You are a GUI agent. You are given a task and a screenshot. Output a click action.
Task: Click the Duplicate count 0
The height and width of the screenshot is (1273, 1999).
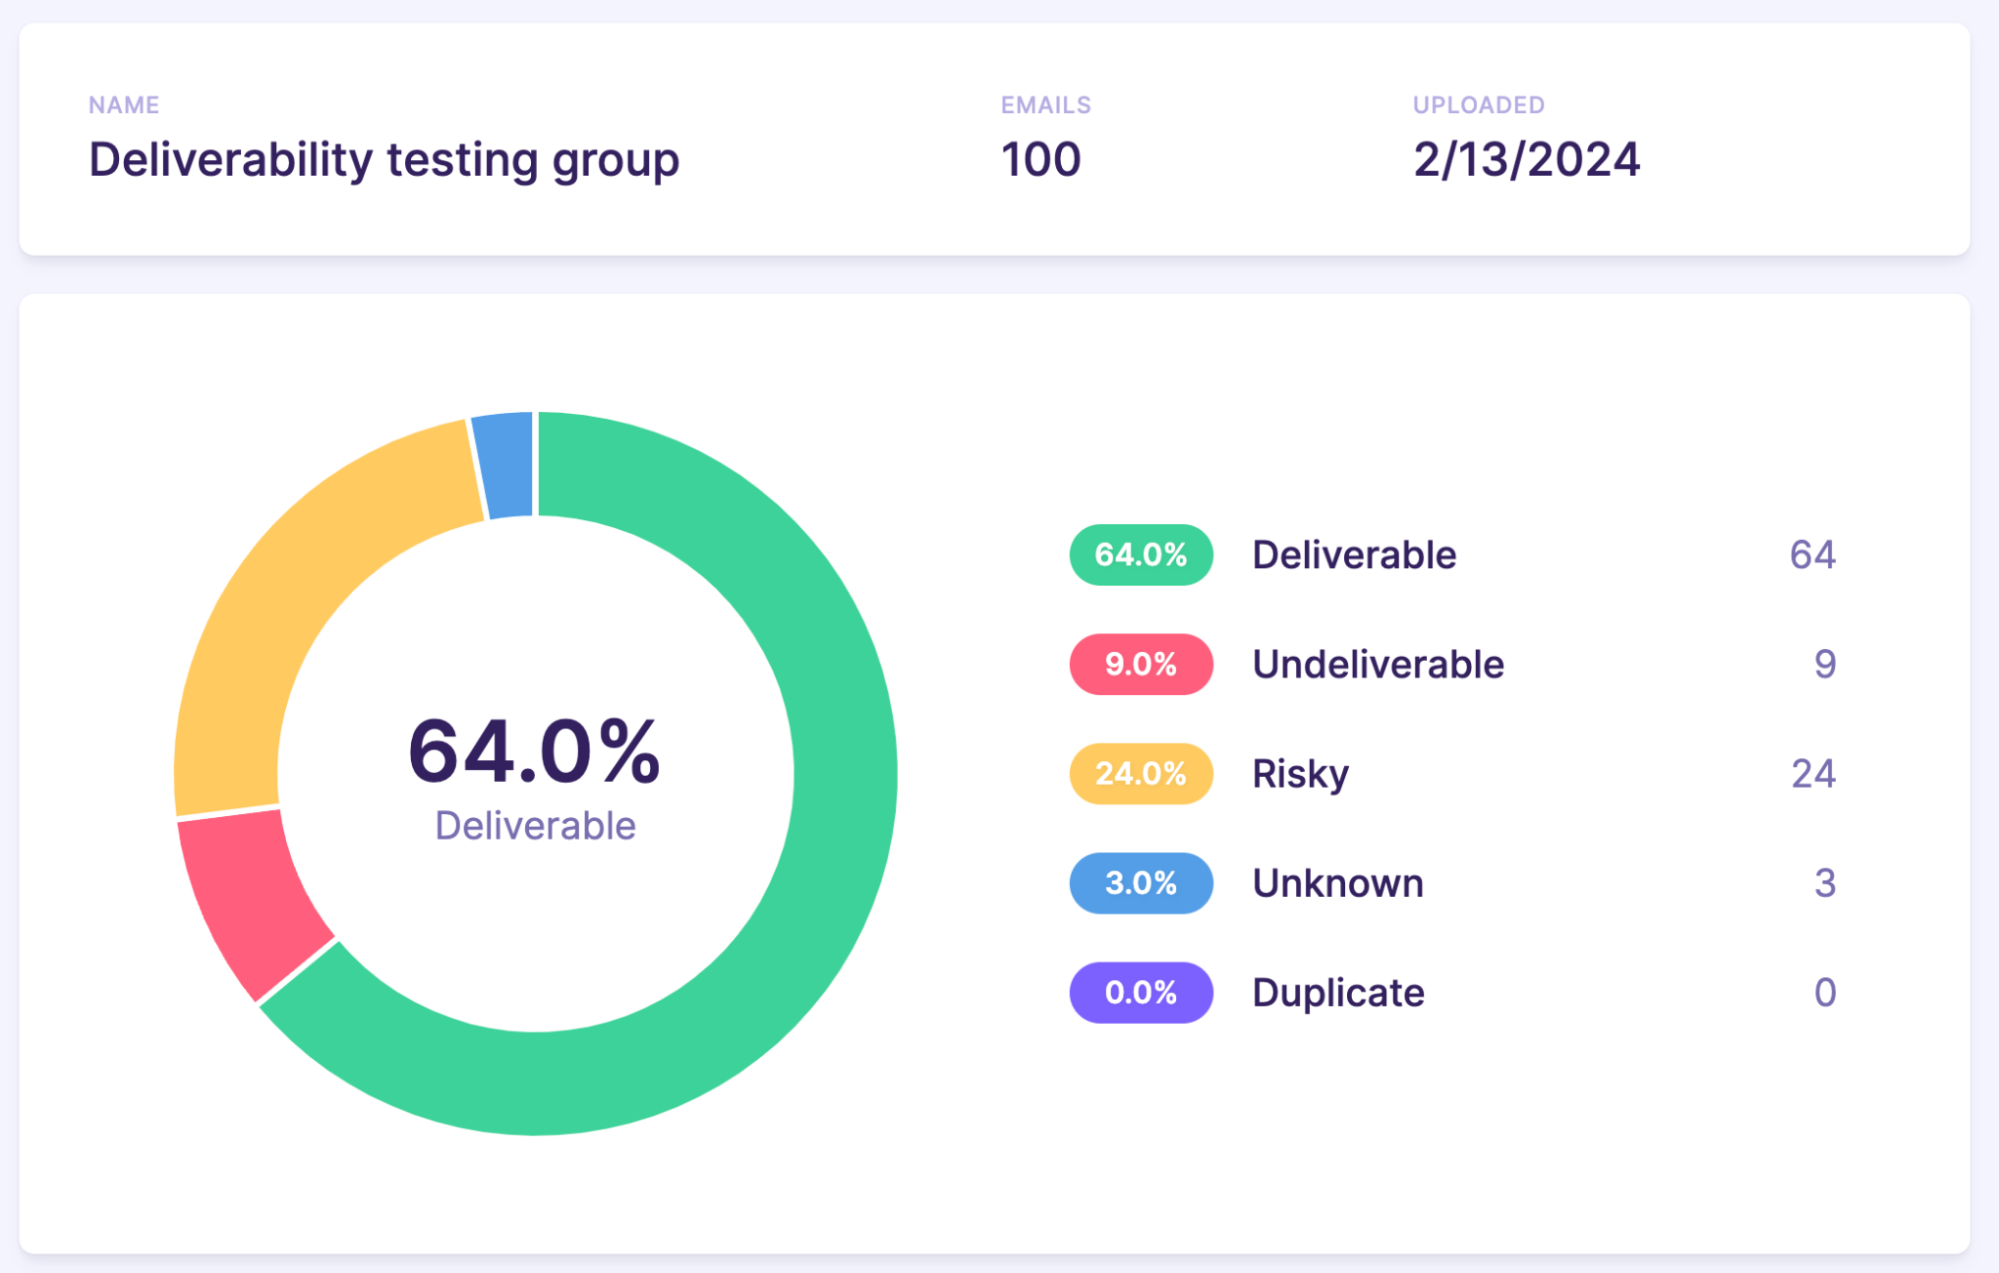point(1825,993)
